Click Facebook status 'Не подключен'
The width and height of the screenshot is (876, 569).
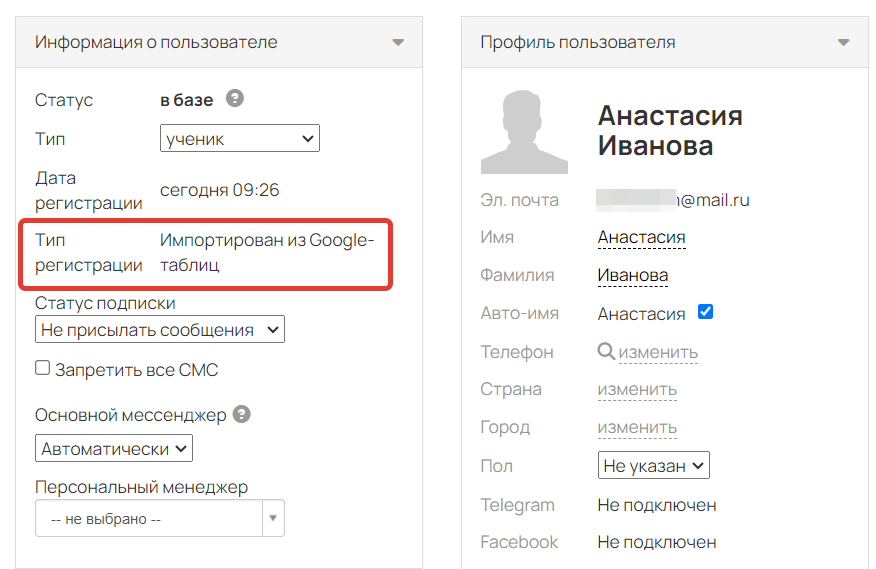coord(657,542)
